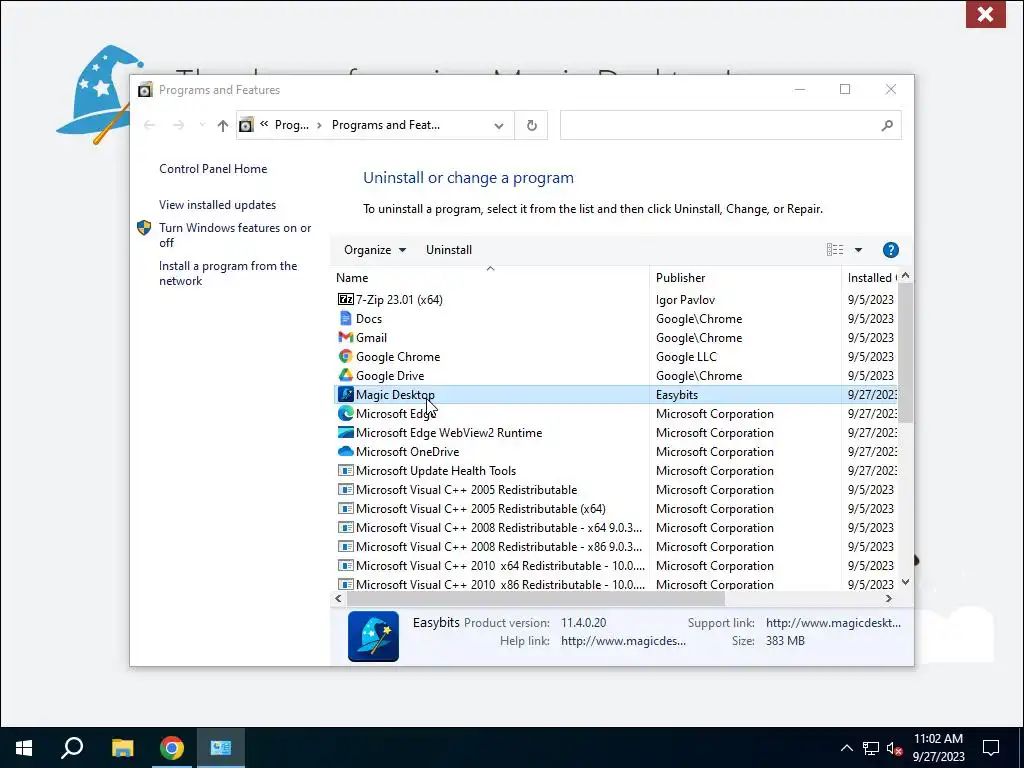Screen dimensions: 1024x768
Task: Click the scroll right arrow of list
Action: pyautogui.click(x=889, y=598)
